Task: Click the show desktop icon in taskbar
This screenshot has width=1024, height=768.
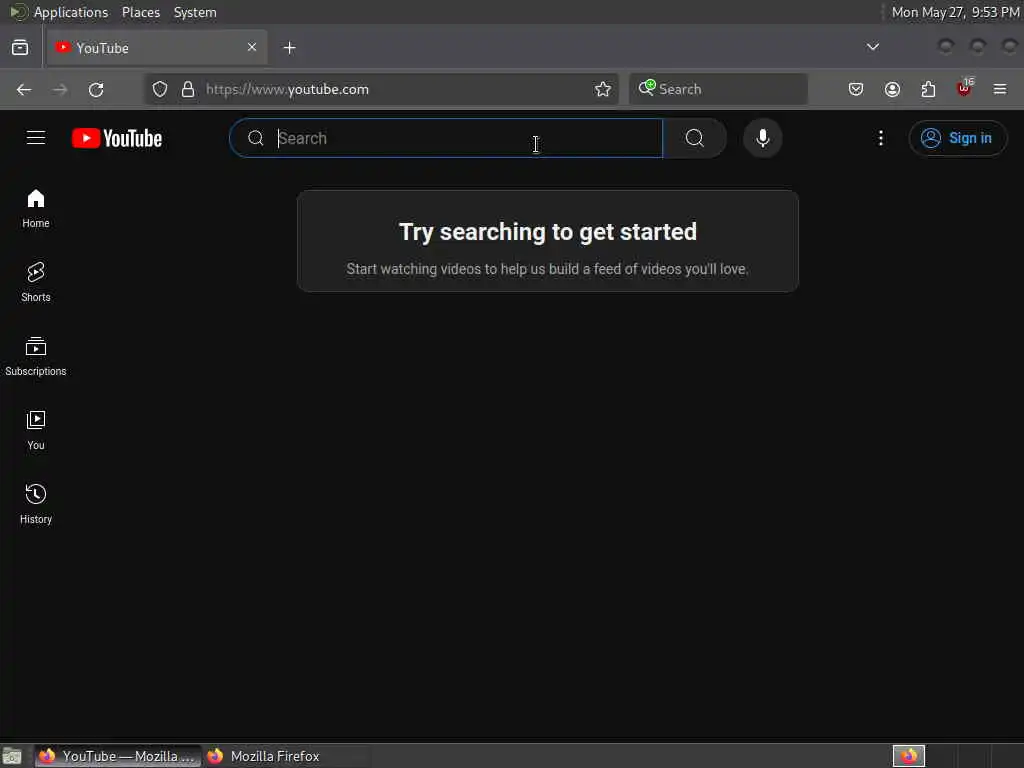Action: click(x=12, y=756)
